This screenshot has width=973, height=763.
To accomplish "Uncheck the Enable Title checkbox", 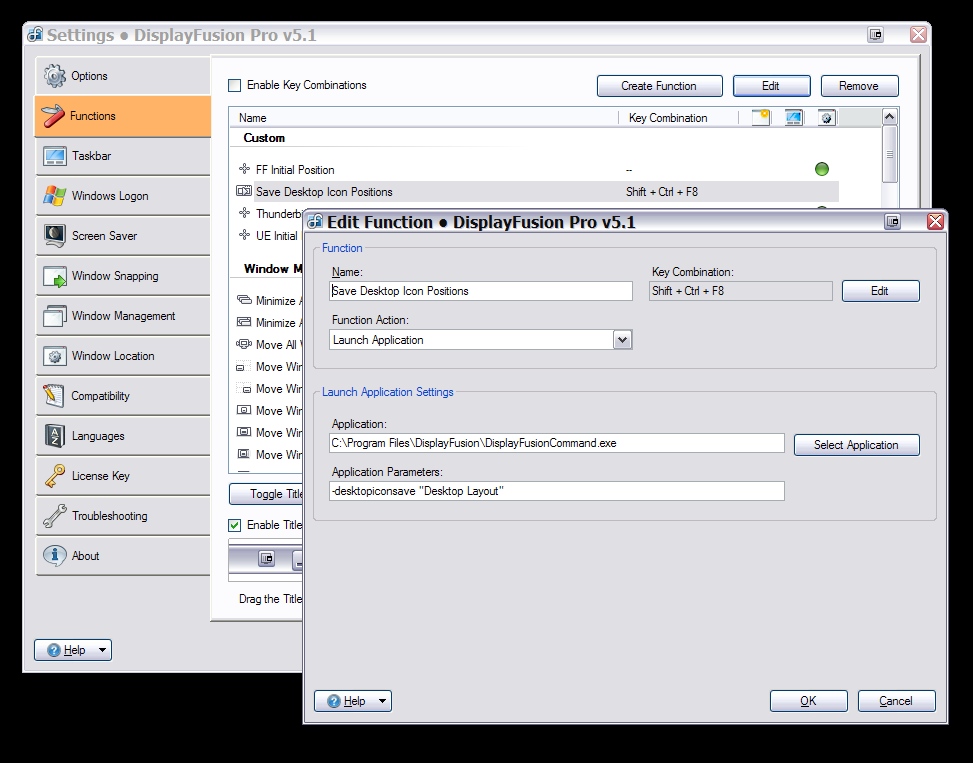I will 235,525.
